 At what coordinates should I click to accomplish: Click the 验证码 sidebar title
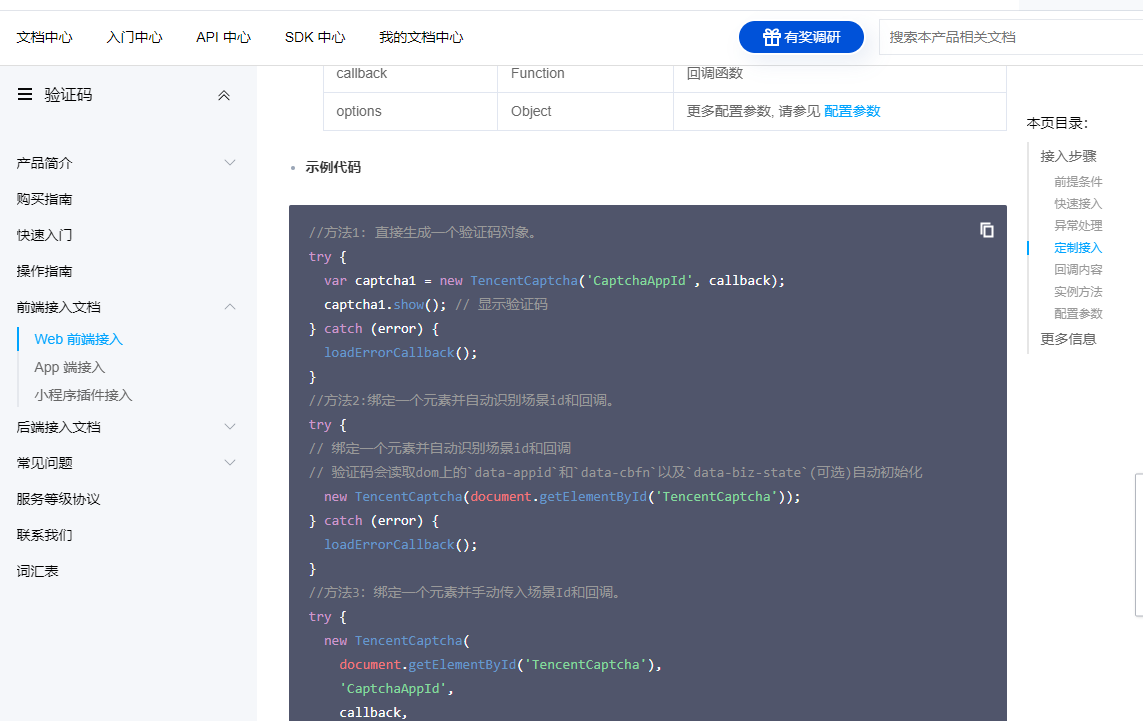click(x=69, y=95)
